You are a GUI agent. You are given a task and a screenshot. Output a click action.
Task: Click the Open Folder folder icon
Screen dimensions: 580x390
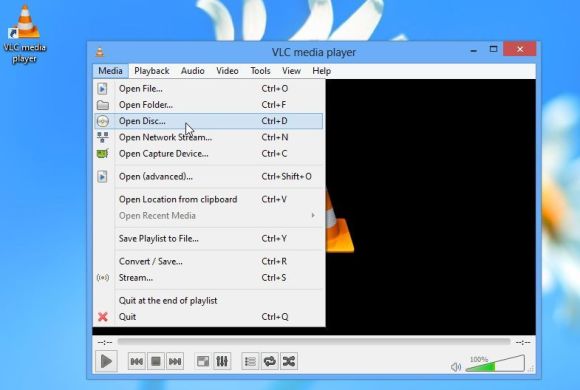click(x=102, y=105)
